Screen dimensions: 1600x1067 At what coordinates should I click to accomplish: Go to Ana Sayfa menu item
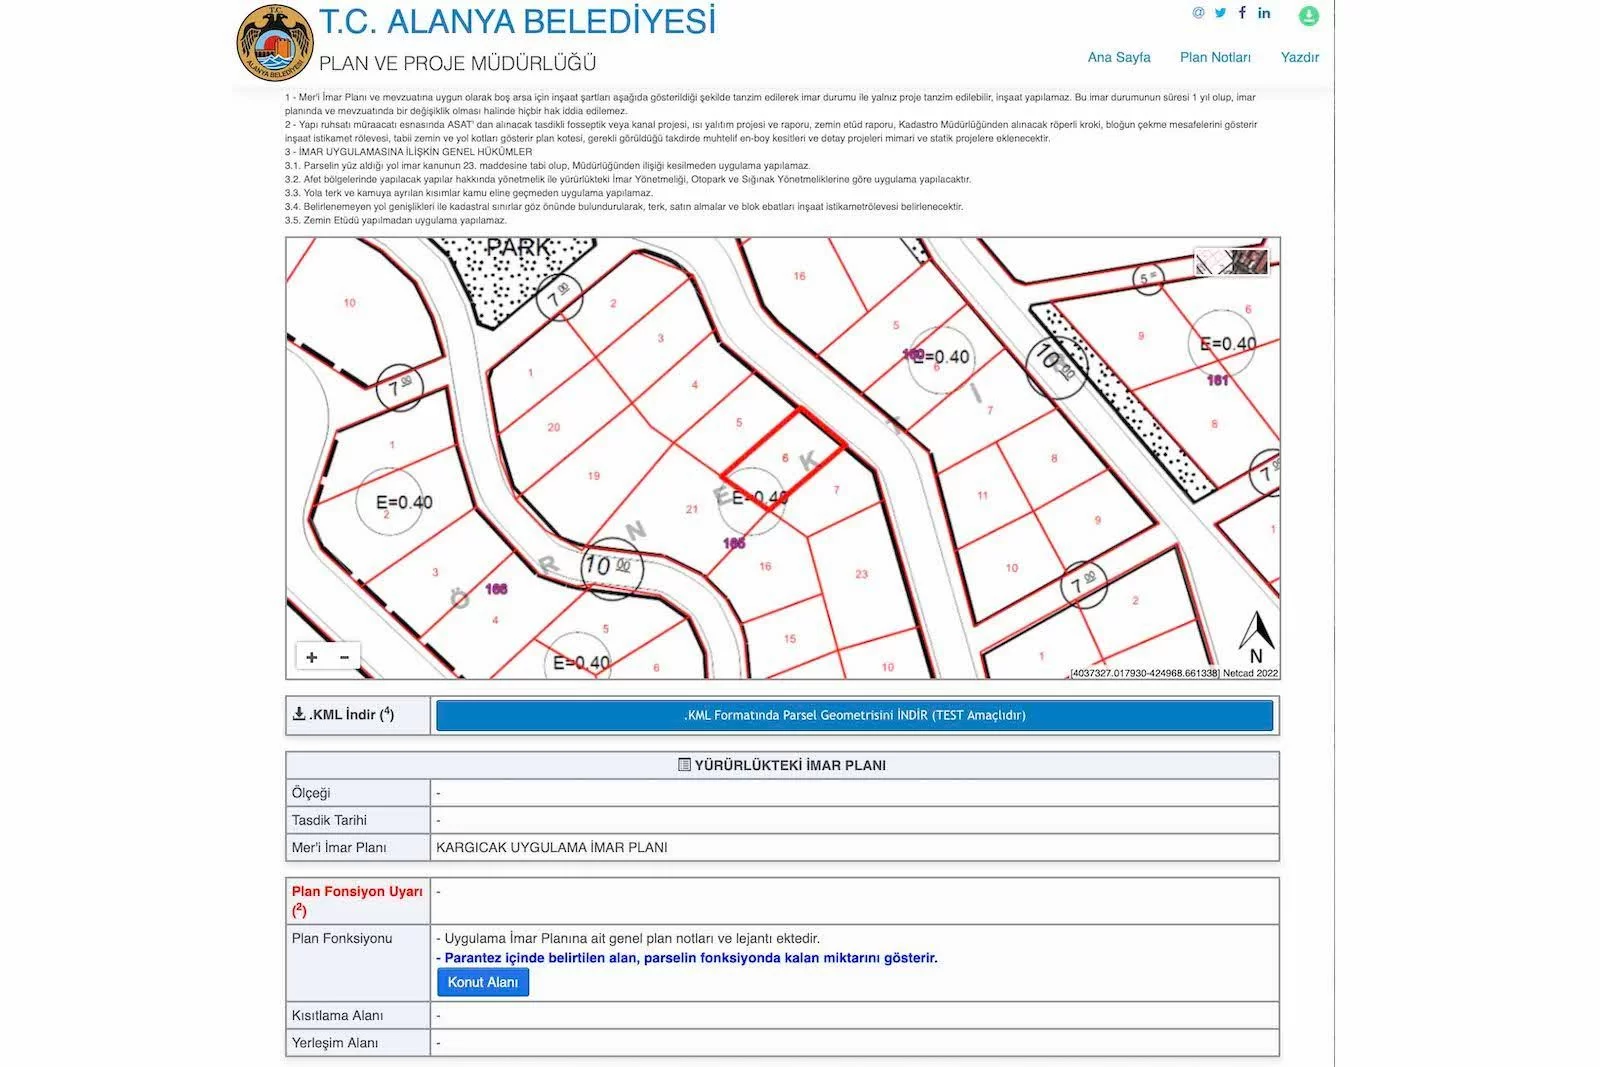1119,57
